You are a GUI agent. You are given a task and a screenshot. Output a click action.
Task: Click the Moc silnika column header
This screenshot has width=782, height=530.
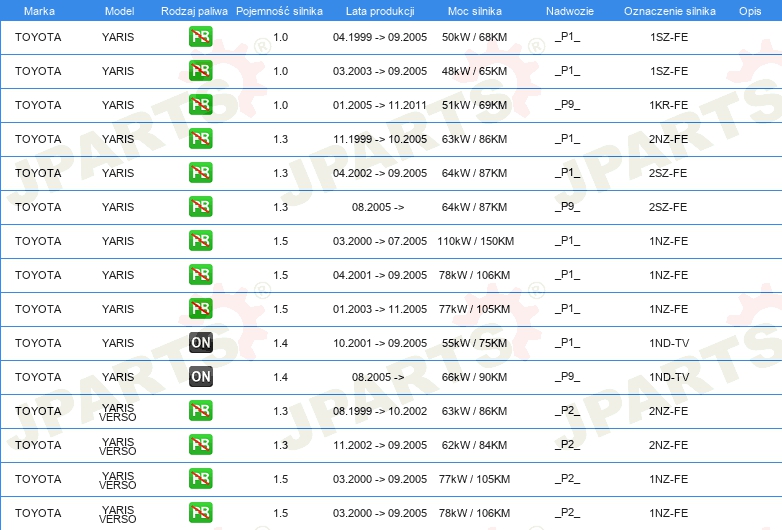[474, 11]
